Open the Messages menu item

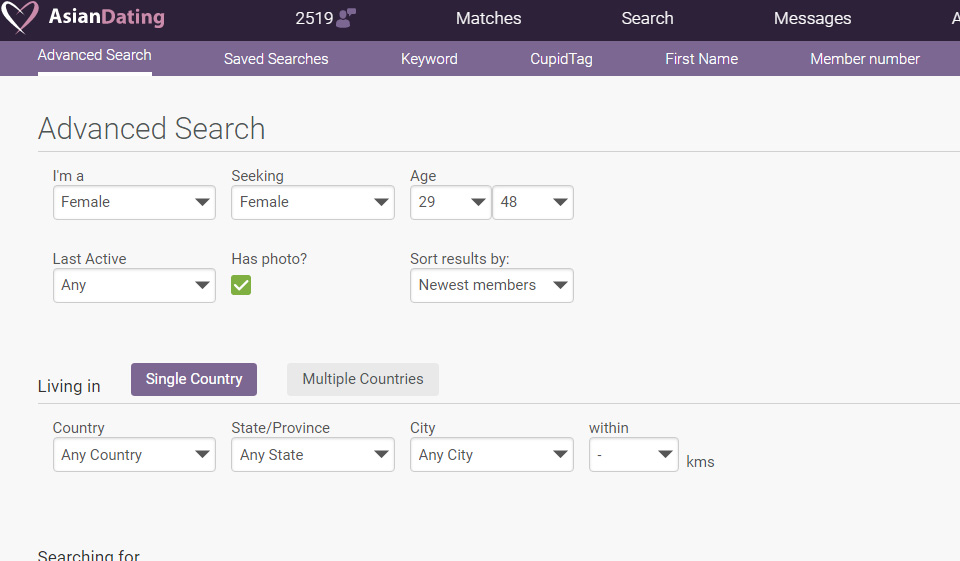(x=812, y=18)
